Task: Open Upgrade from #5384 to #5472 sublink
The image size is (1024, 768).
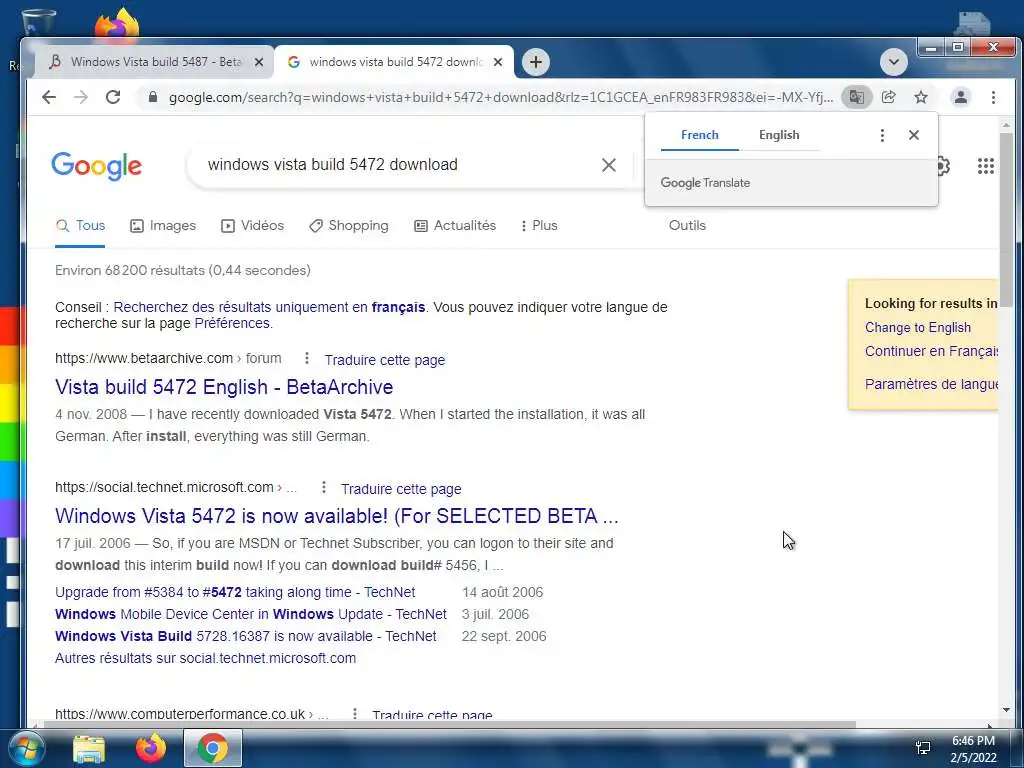Action: tap(235, 593)
